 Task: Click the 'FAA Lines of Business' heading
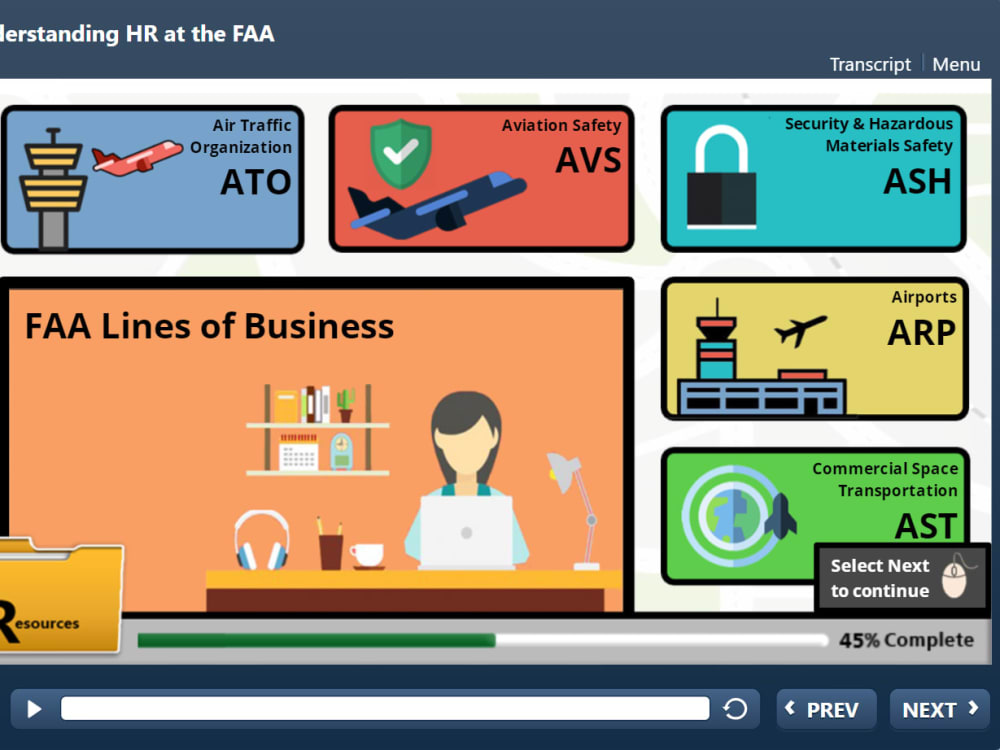209,326
